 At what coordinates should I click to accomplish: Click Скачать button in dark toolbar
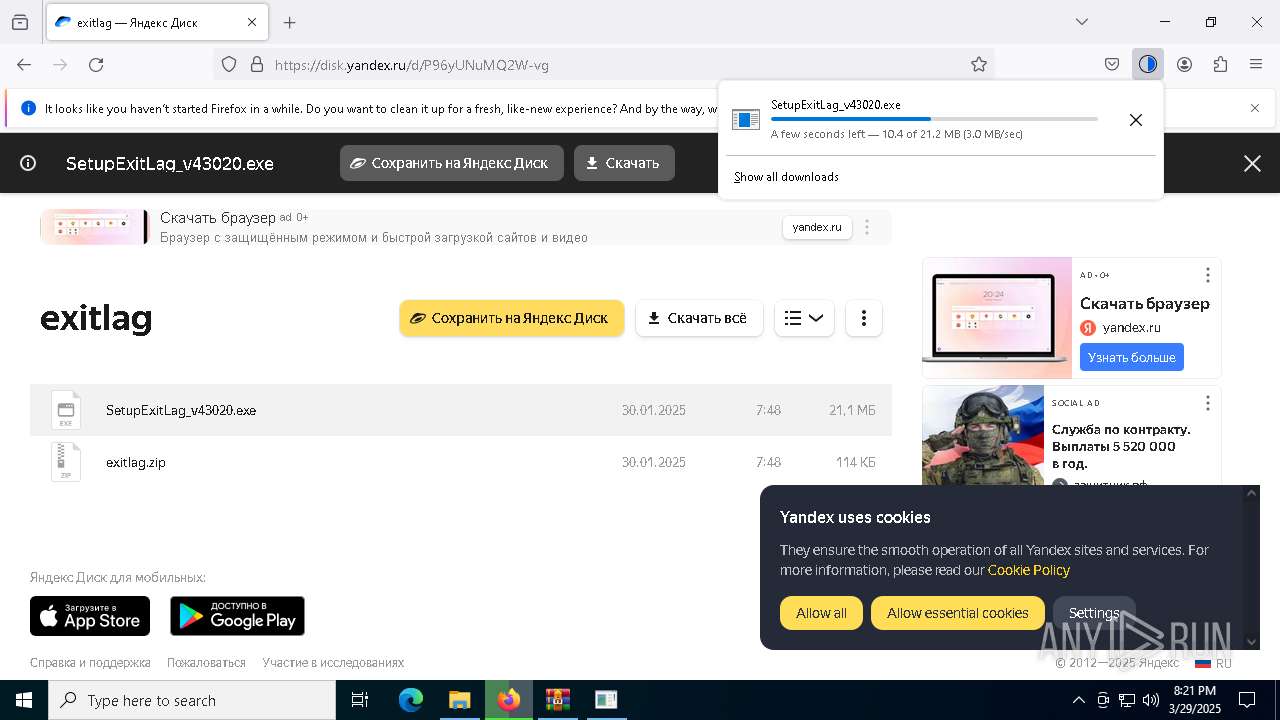tap(624, 163)
